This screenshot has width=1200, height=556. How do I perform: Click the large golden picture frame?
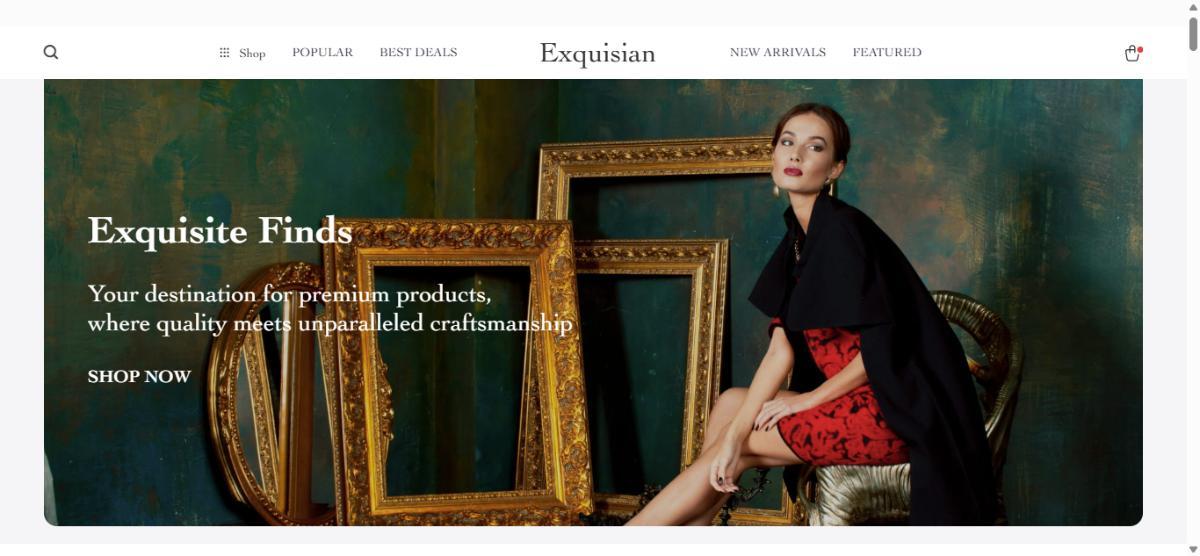tap(460, 370)
